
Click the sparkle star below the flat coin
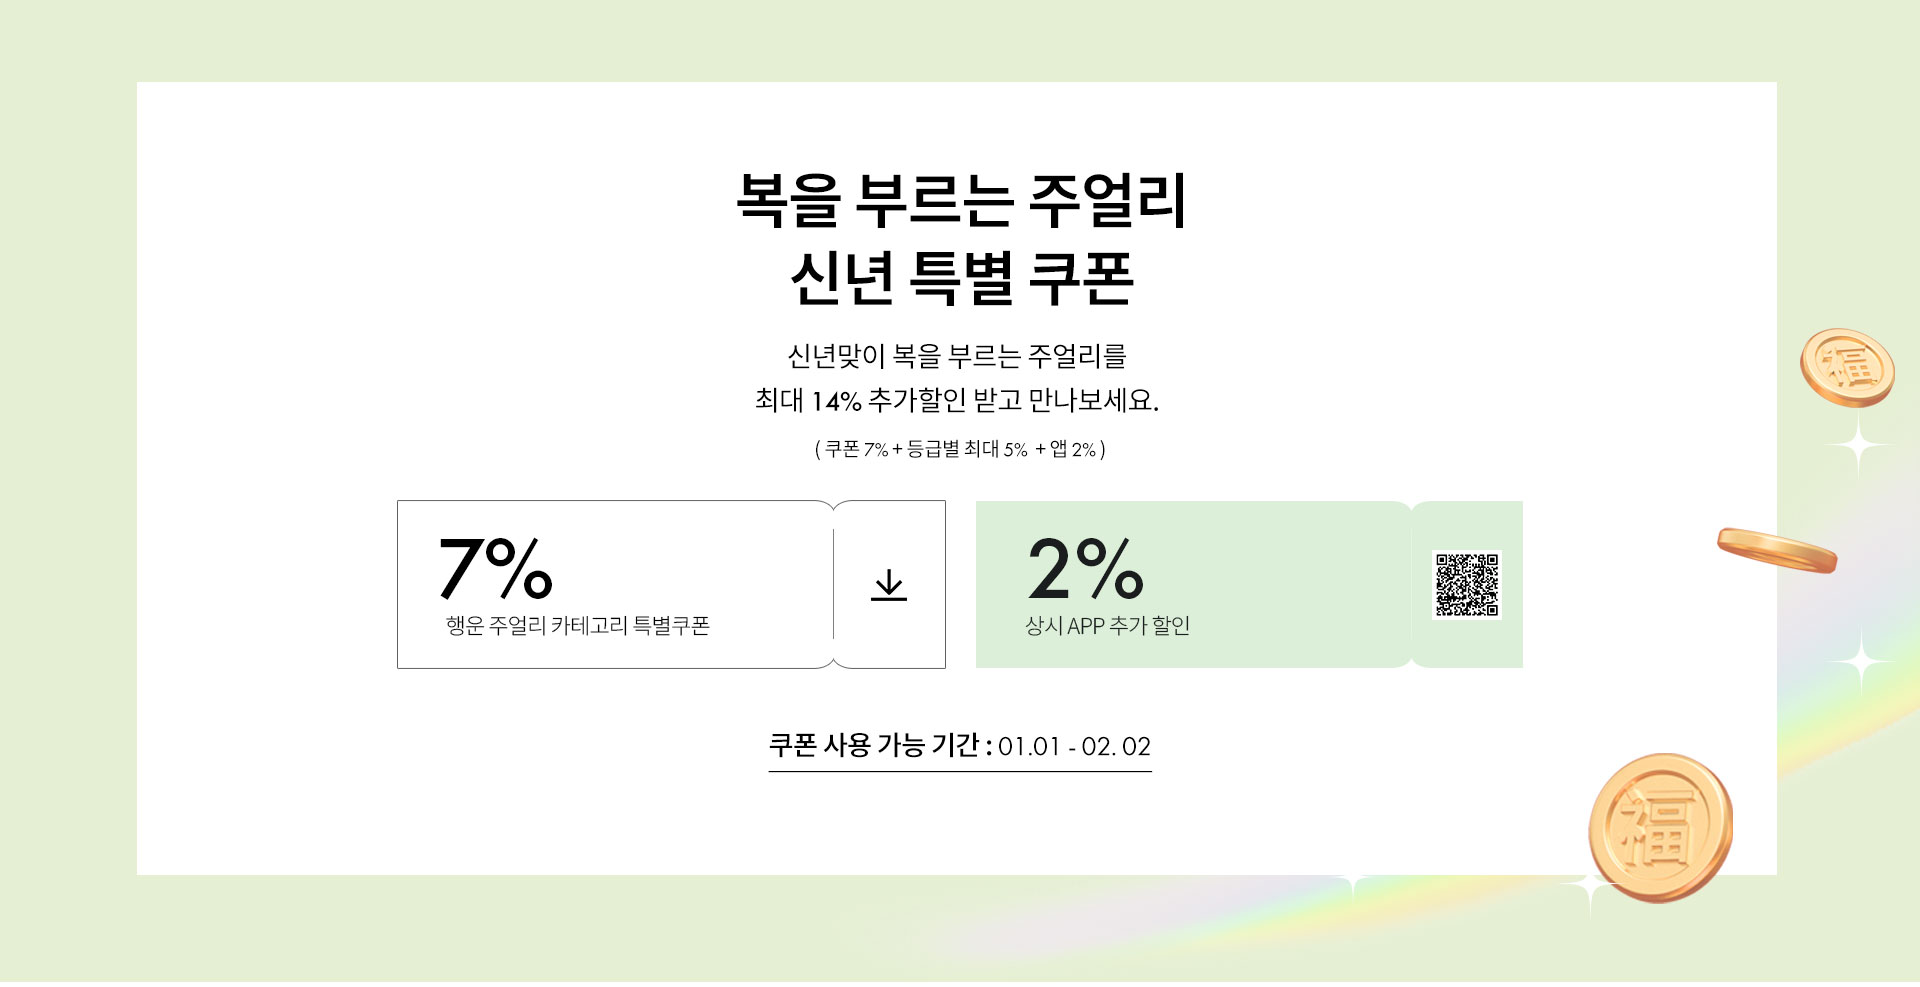click(1862, 661)
